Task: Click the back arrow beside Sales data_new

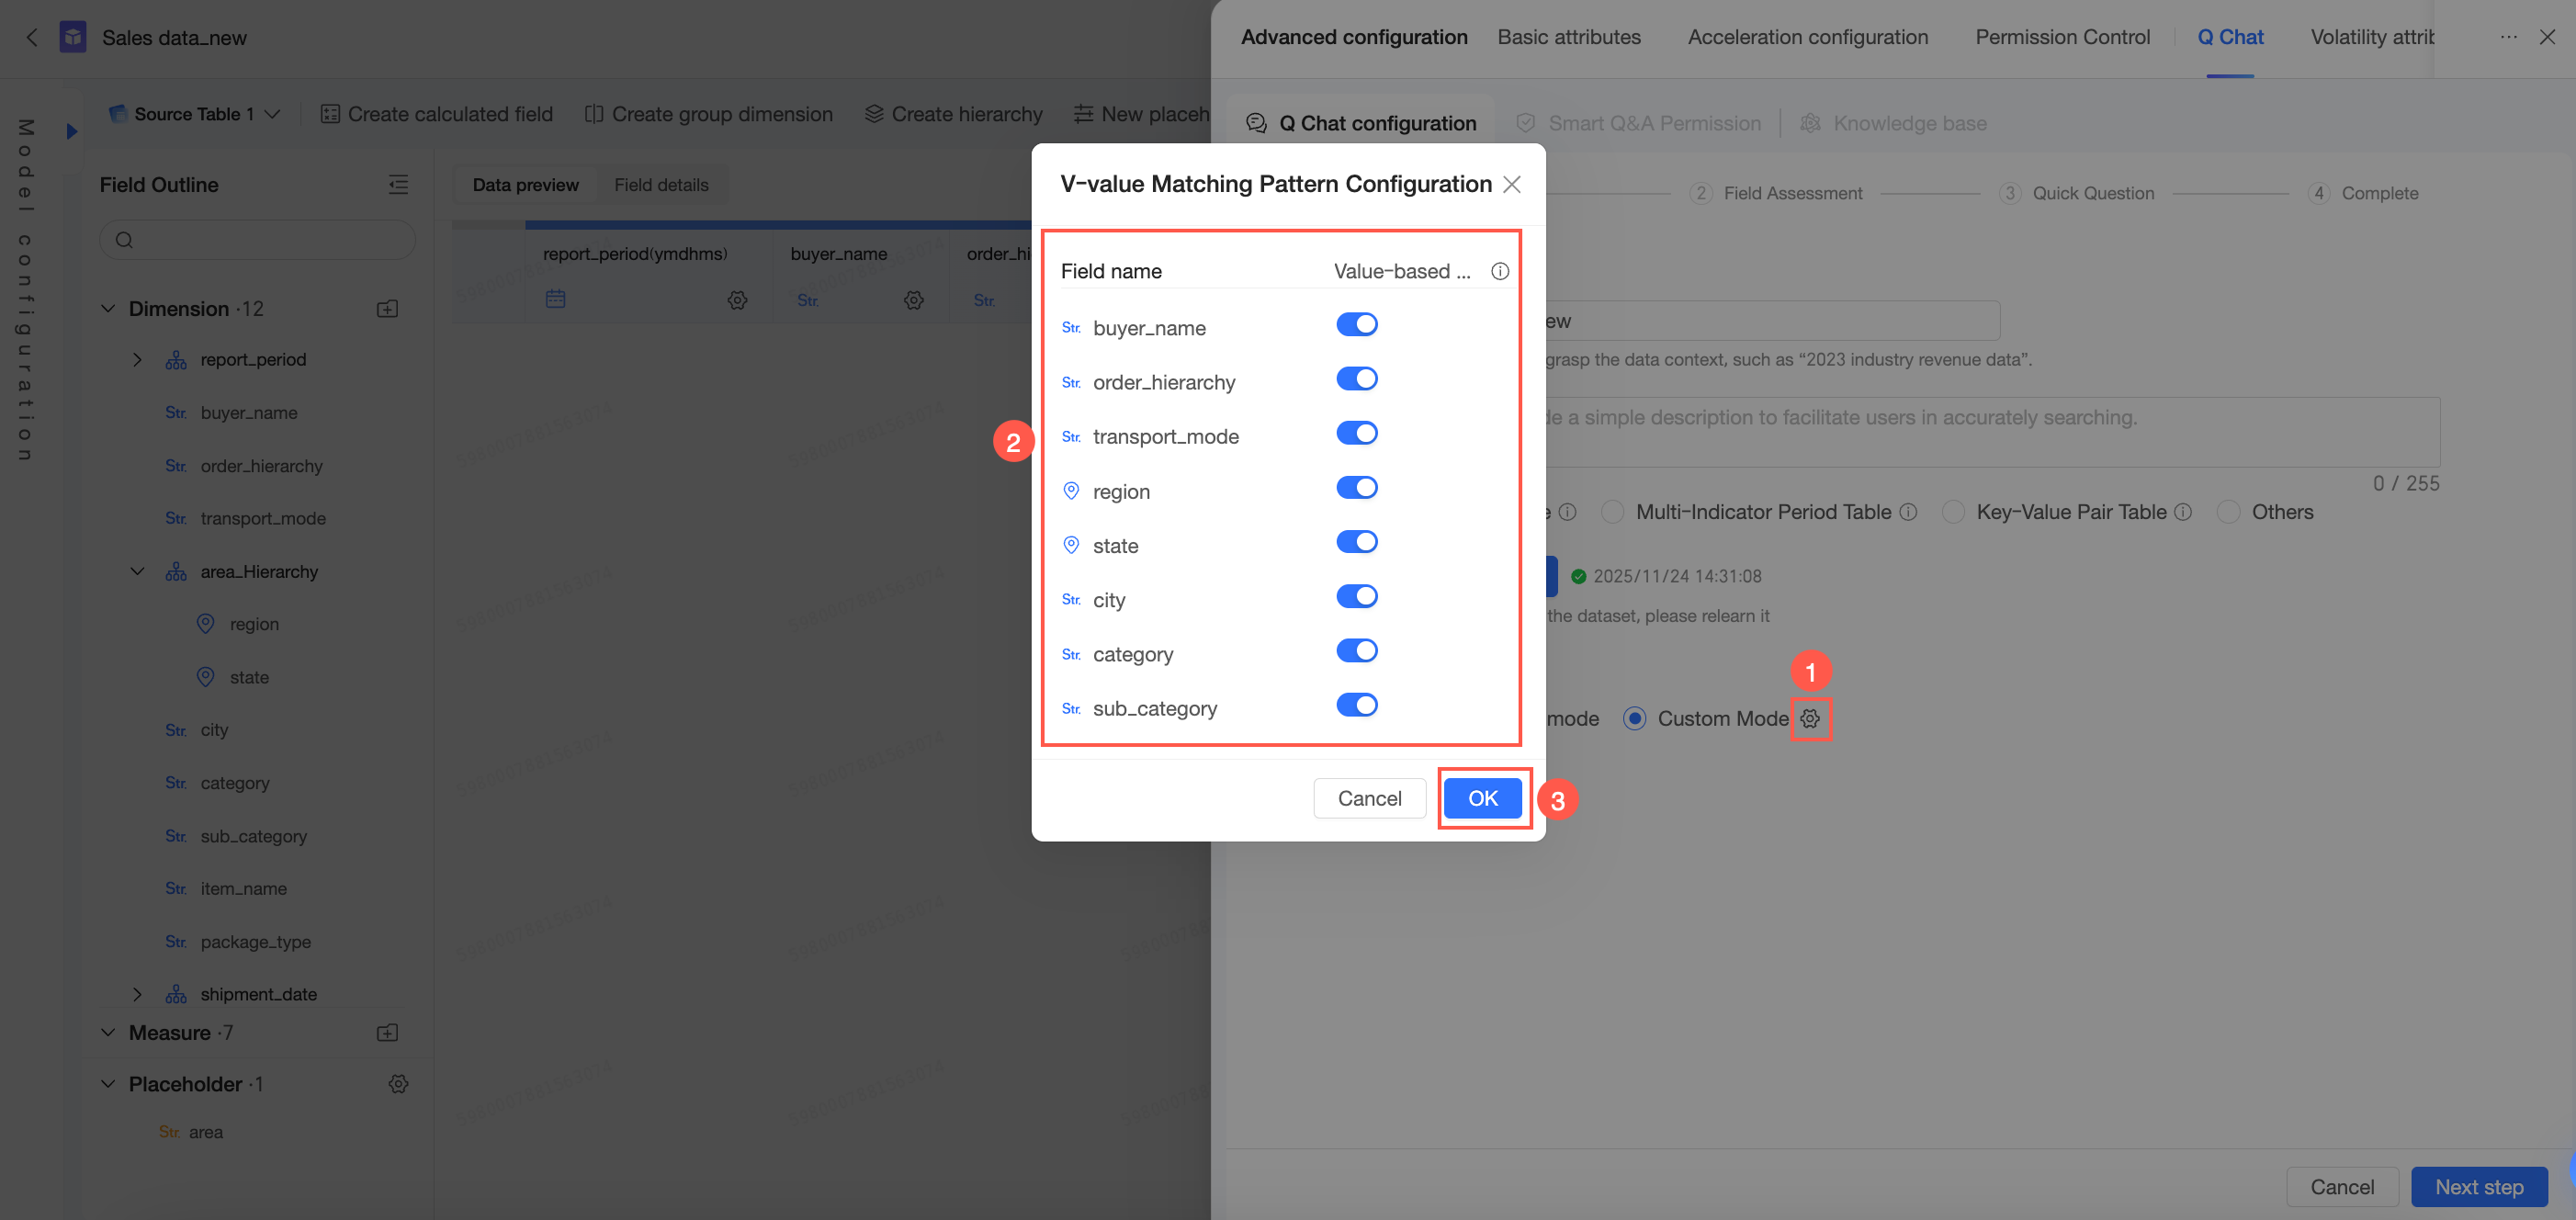Action: pyautogui.click(x=32, y=38)
